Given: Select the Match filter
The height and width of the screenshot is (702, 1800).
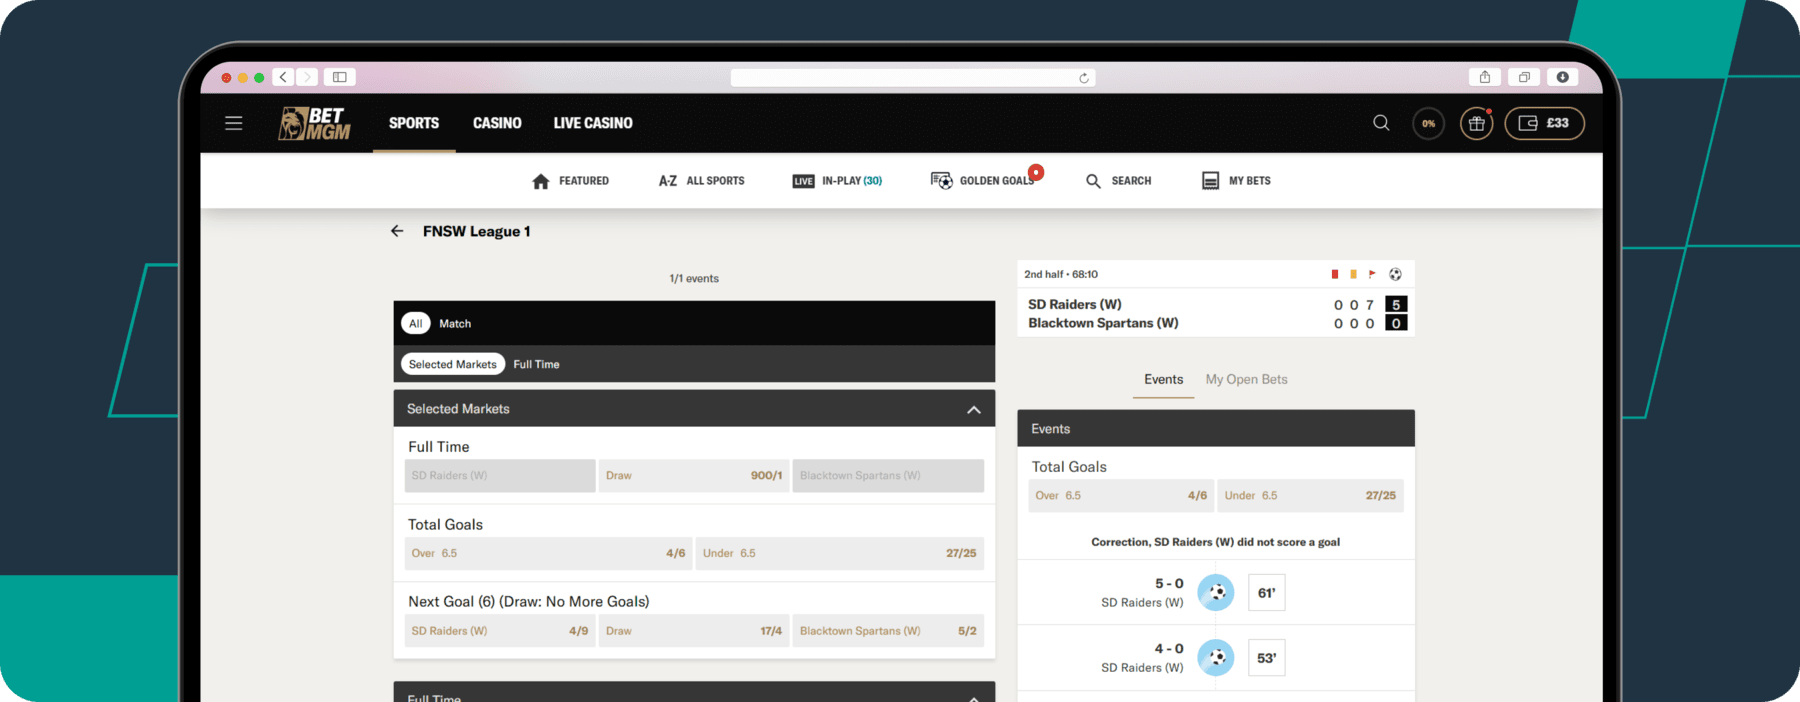Looking at the screenshot, I should click(x=455, y=323).
